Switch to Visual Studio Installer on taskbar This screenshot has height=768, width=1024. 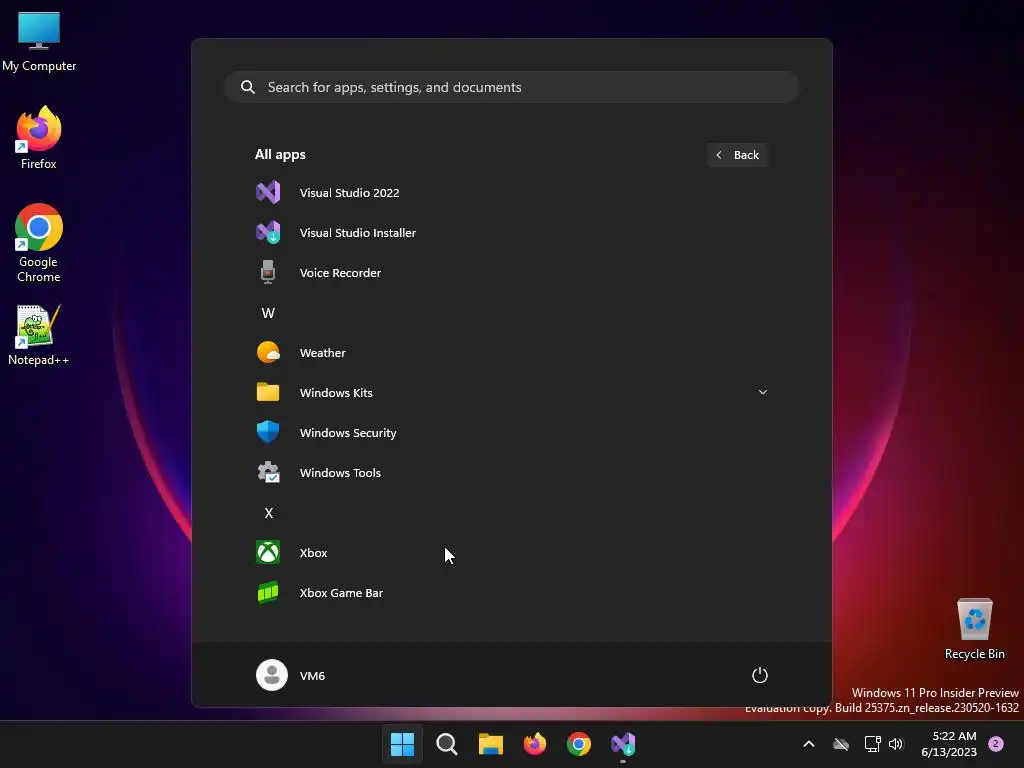coord(623,744)
